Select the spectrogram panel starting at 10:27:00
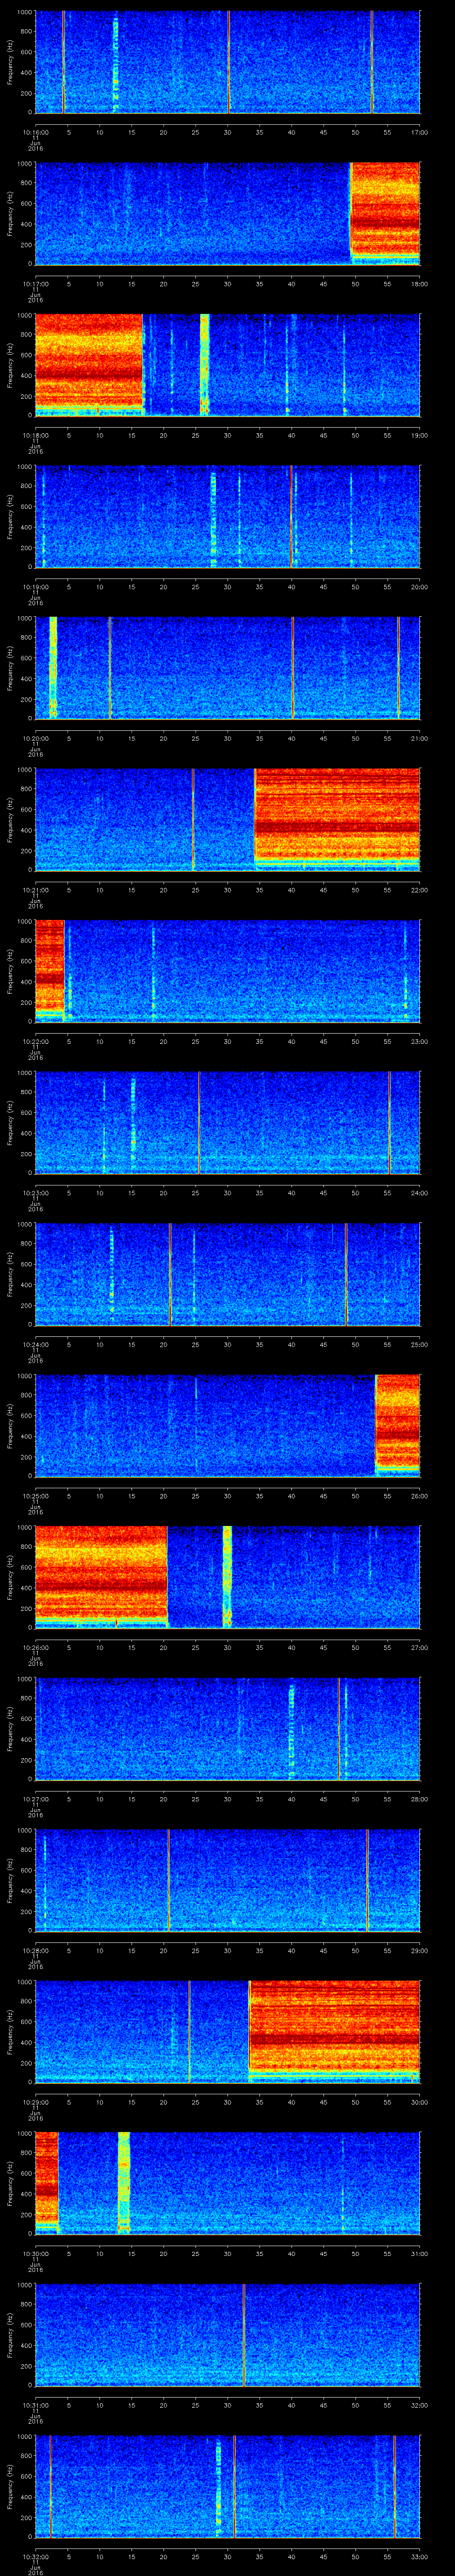Screen dimensions: 455x2576 point(227,1729)
